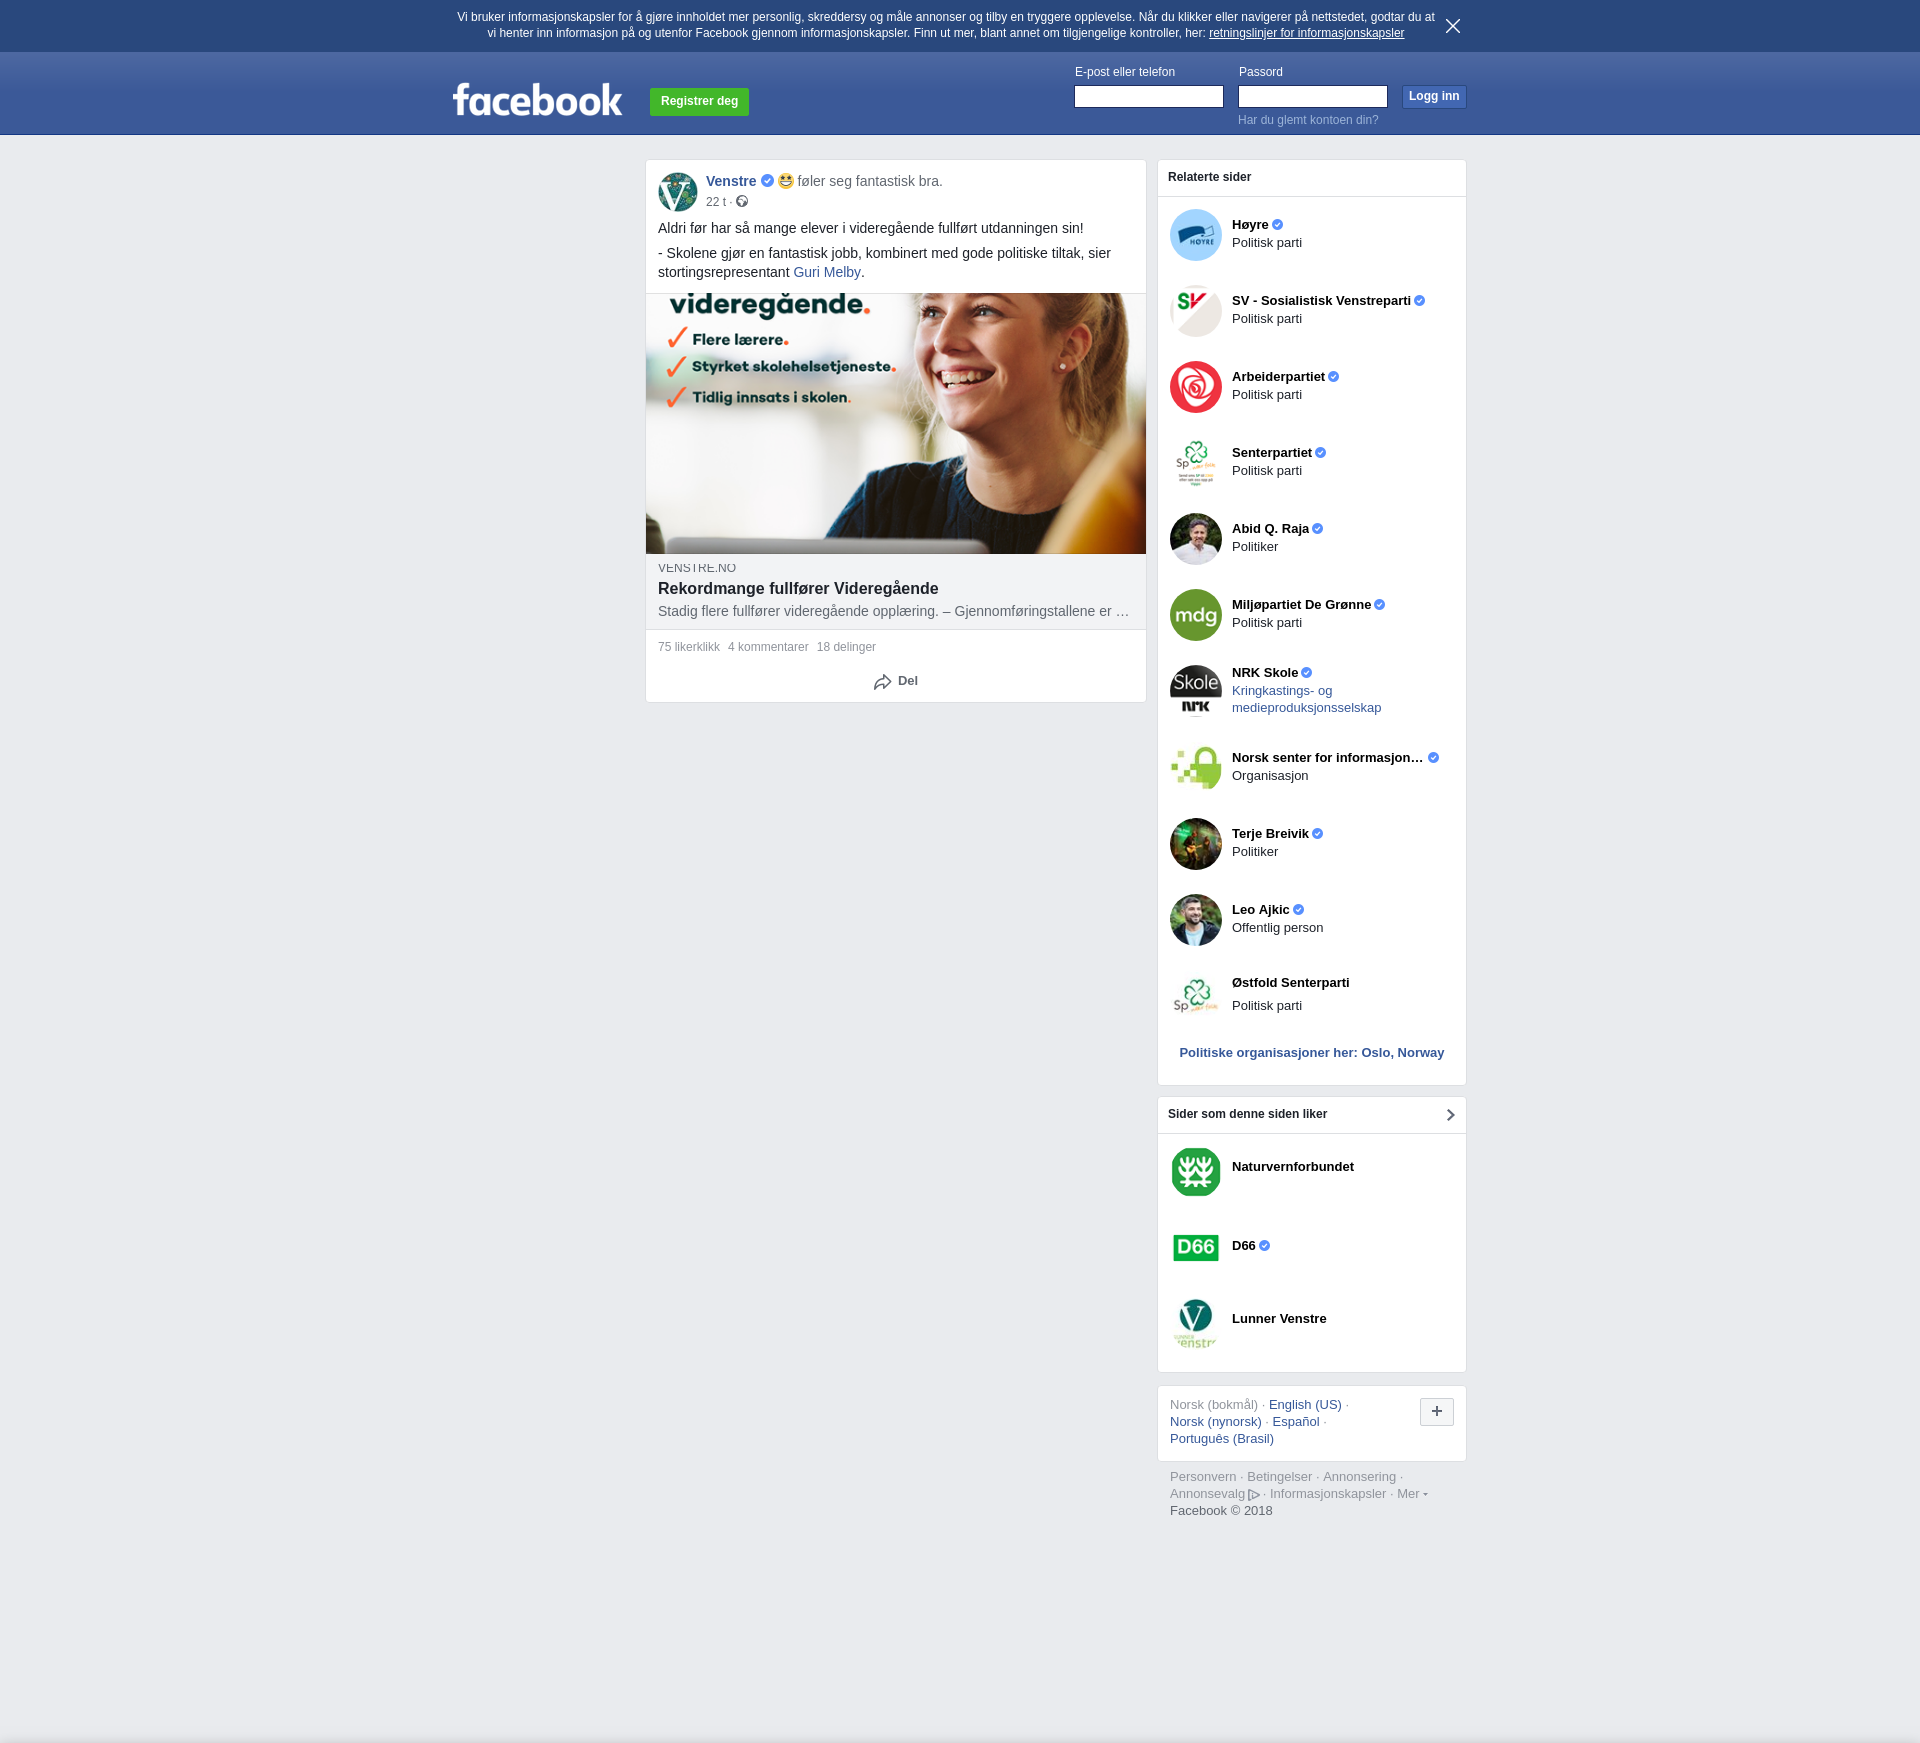Click the Facebook logo
This screenshot has height=1743, width=1920.
(537, 100)
